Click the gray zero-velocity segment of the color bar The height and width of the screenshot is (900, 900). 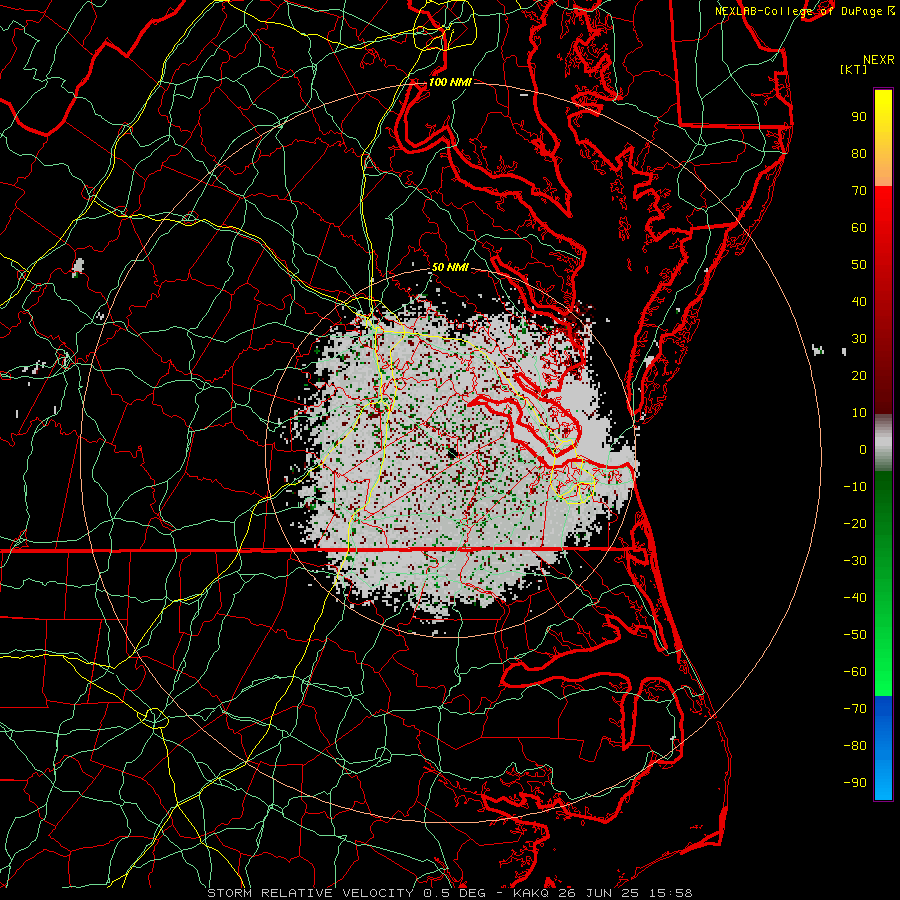[883, 443]
